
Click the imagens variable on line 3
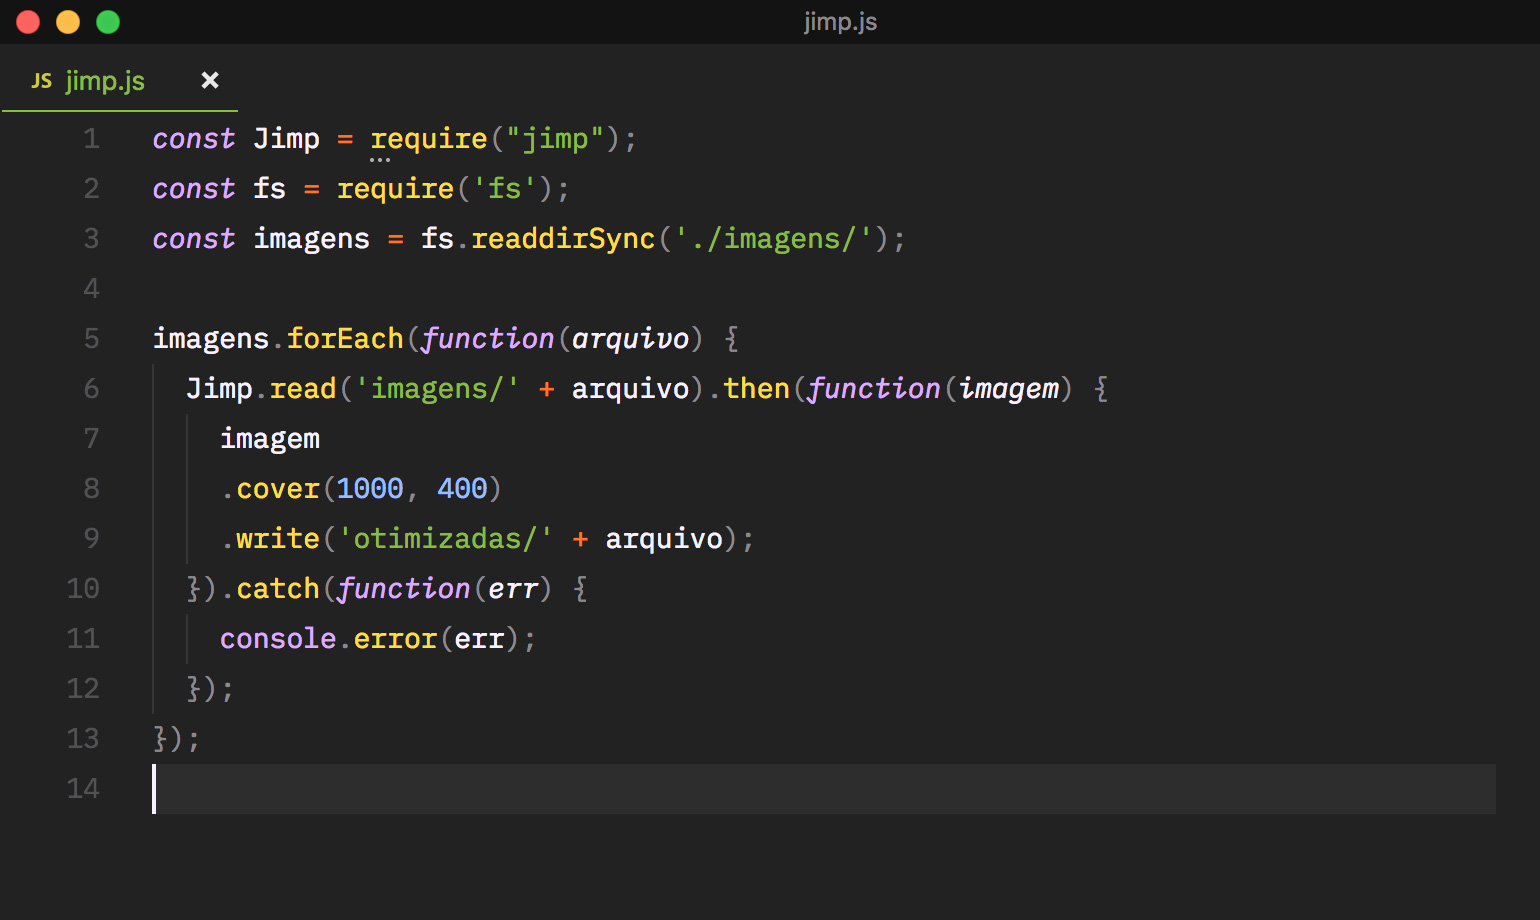[311, 239]
